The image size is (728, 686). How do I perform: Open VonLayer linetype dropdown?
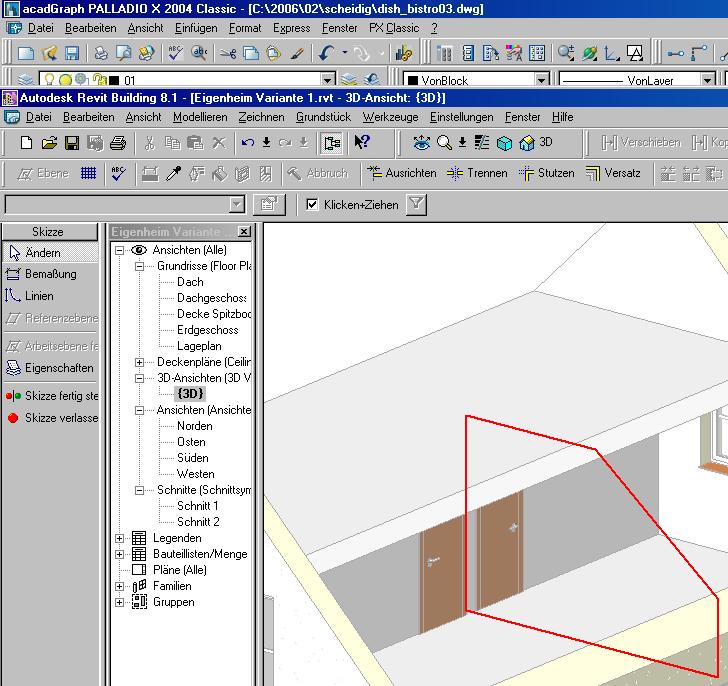pos(708,80)
